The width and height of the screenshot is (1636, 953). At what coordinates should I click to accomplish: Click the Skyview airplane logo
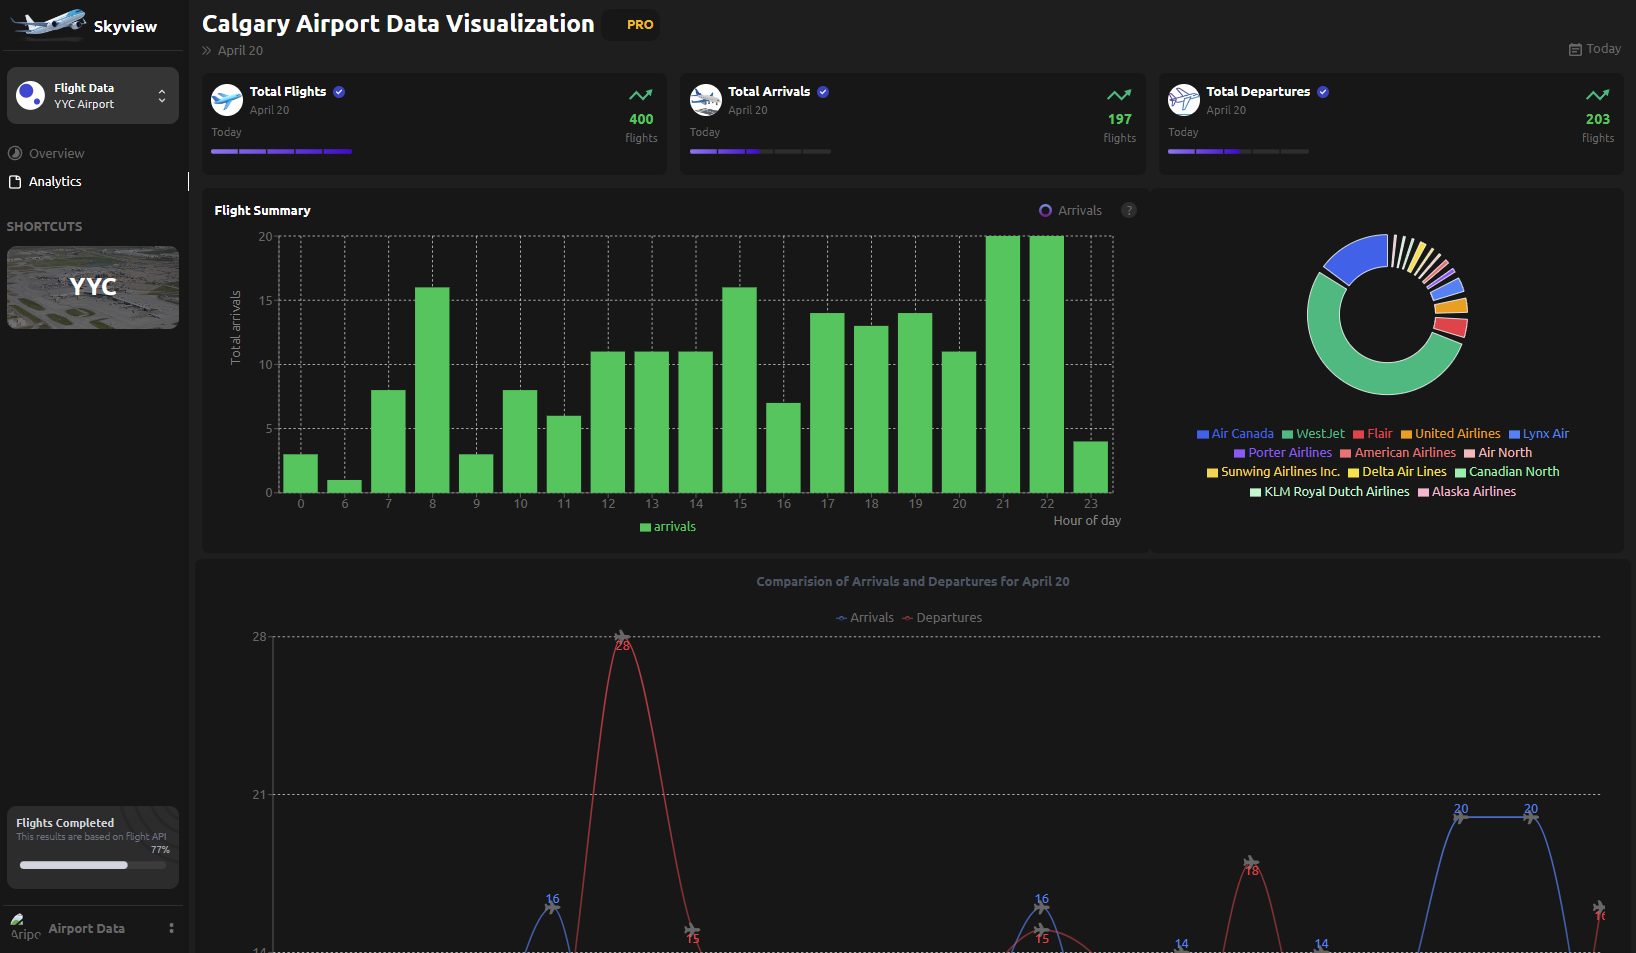(x=48, y=23)
